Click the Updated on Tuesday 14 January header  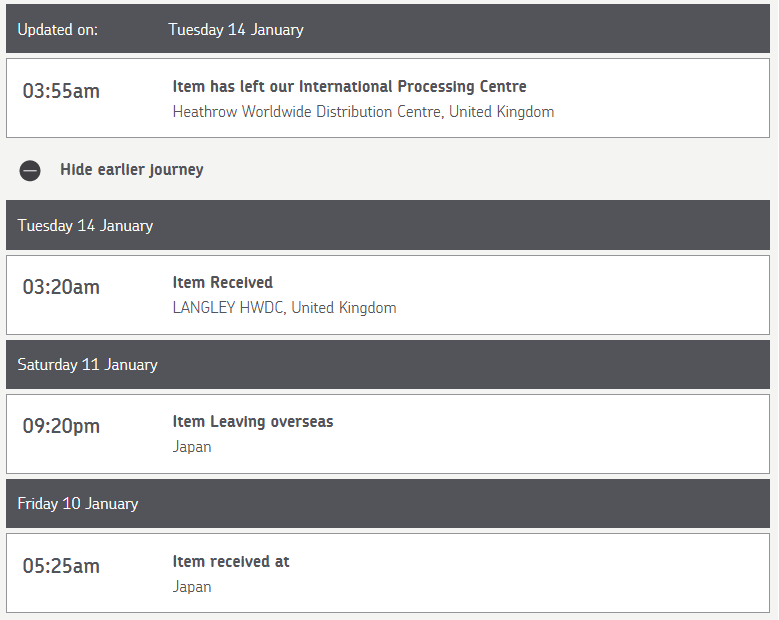point(388,29)
